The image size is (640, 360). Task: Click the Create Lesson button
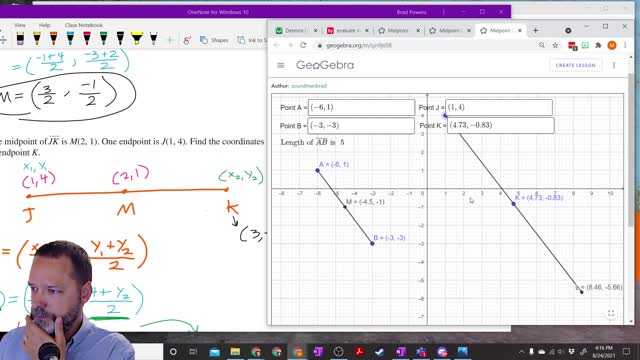576,65
